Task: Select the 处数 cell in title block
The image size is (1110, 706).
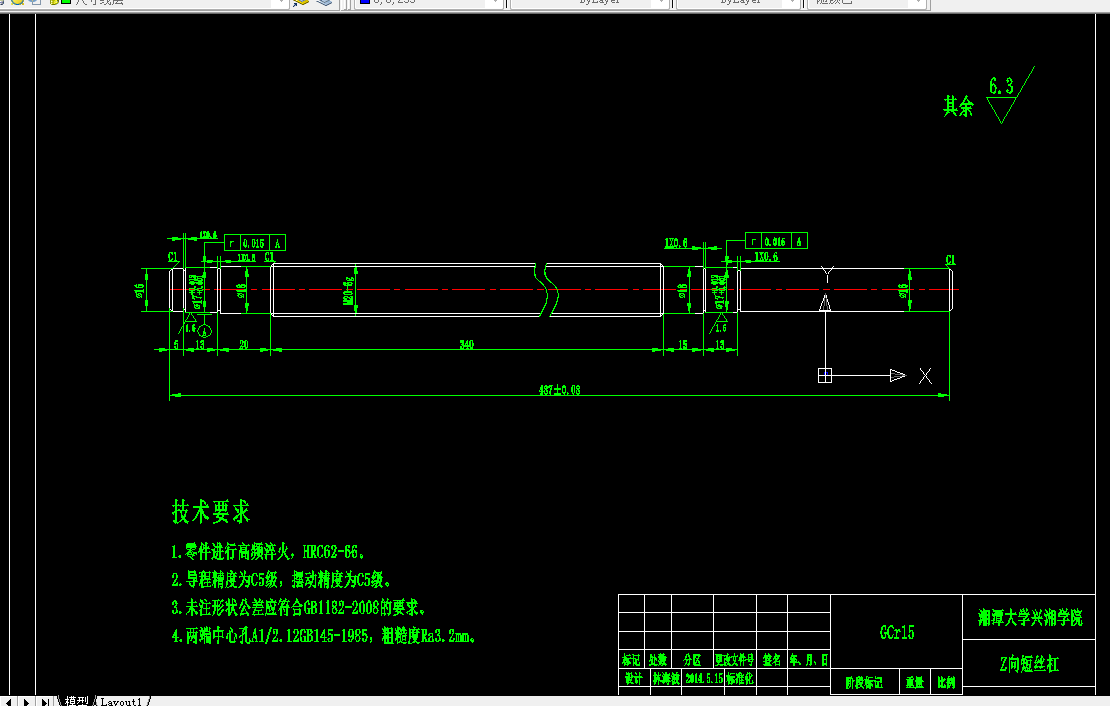Action: tap(658, 660)
